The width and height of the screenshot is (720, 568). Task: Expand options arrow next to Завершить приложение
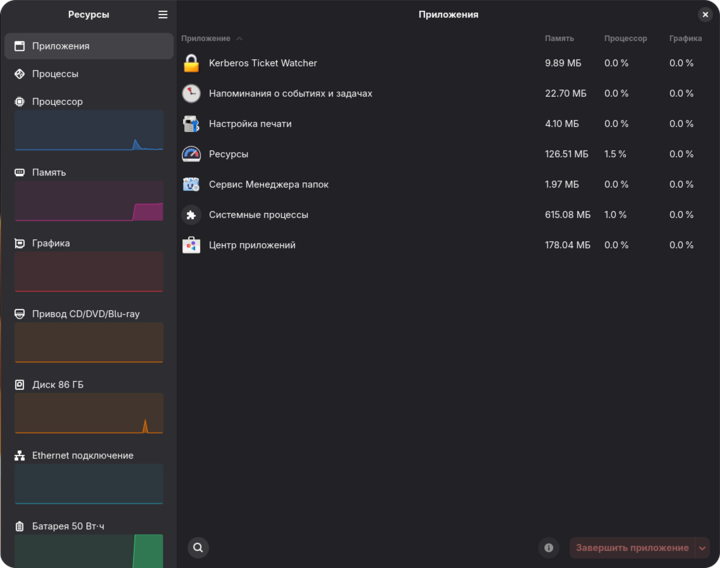coord(702,548)
